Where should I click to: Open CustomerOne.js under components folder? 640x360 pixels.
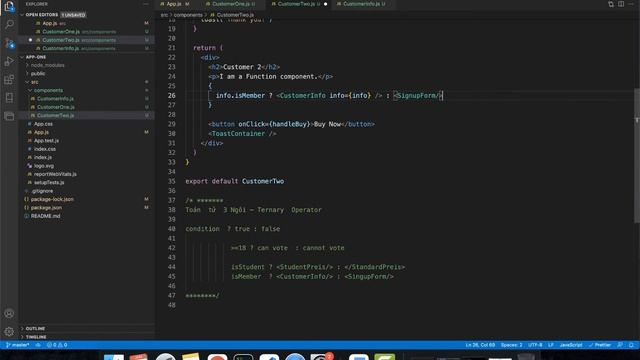pos(56,107)
